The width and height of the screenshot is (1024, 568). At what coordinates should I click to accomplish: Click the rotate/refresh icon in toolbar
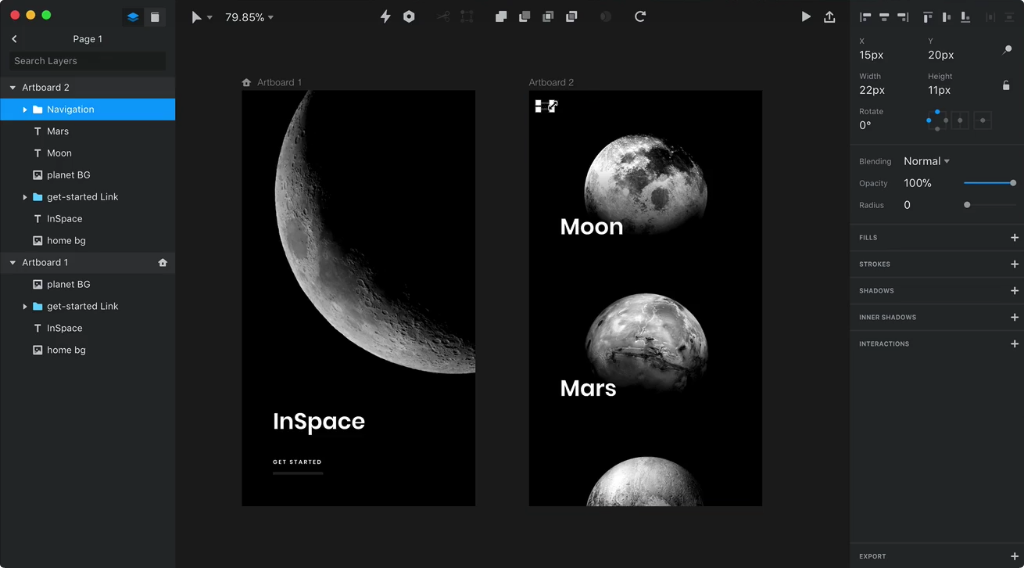pyautogui.click(x=640, y=17)
